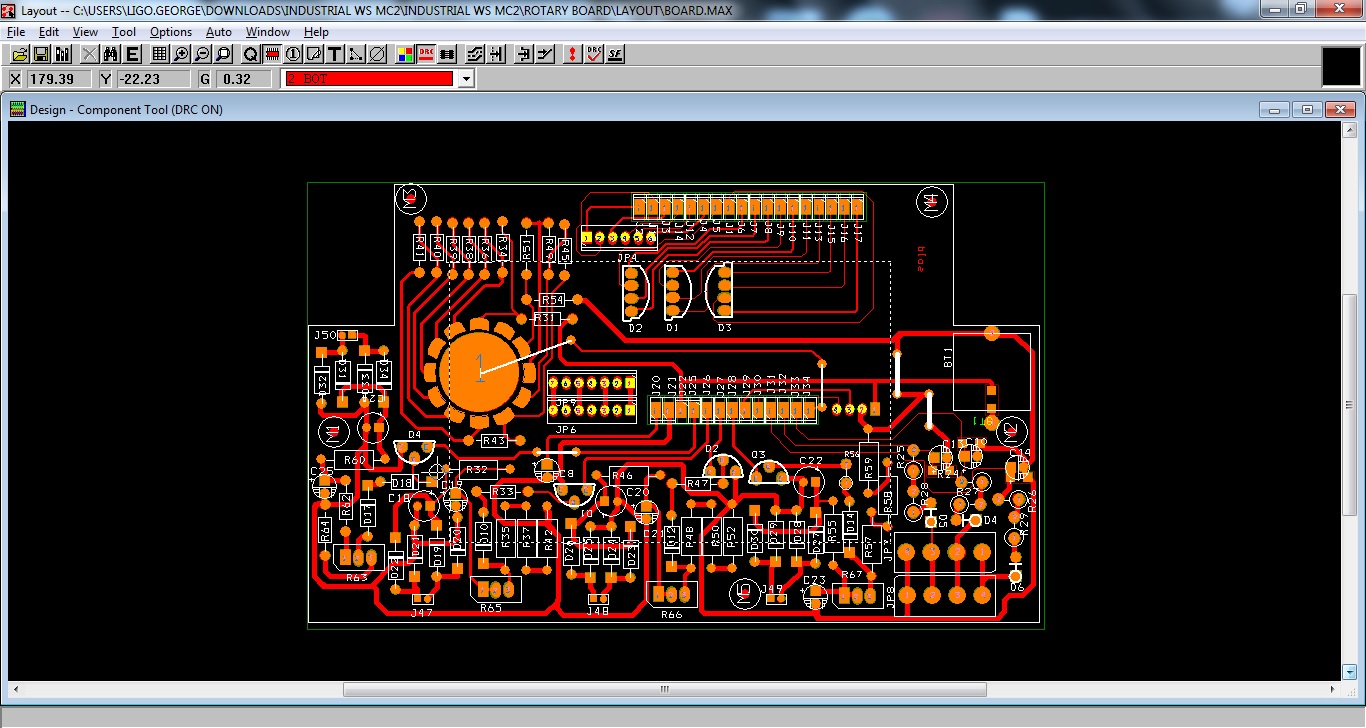1366x728 pixels.
Task: Open the Tool menu
Action: [123, 31]
